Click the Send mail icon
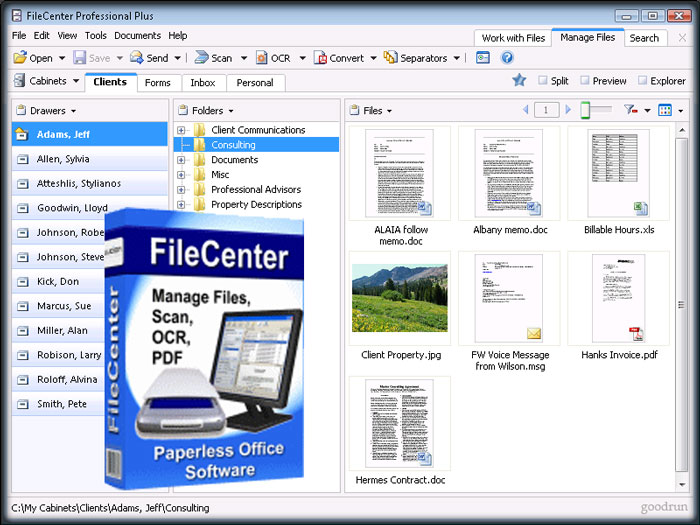 (x=137, y=57)
